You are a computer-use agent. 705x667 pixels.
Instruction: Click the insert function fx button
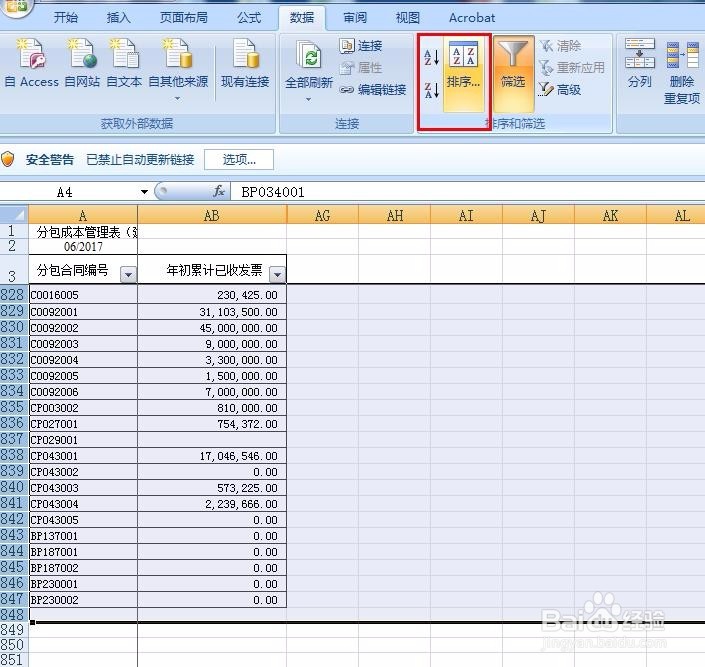(219, 192)
